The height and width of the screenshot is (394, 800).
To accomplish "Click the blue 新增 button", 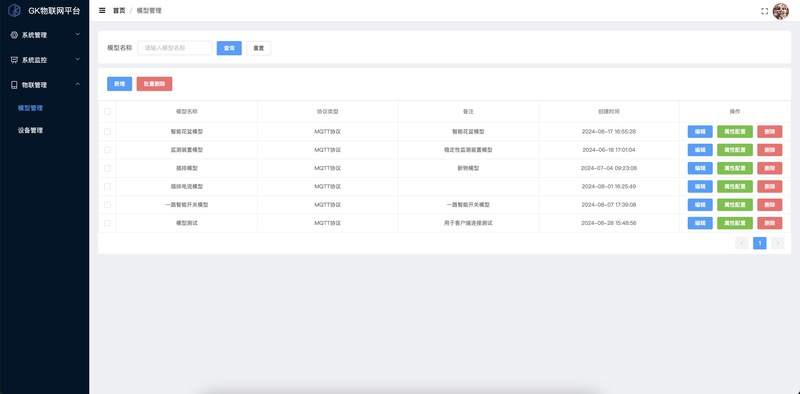I will [119, 84].
